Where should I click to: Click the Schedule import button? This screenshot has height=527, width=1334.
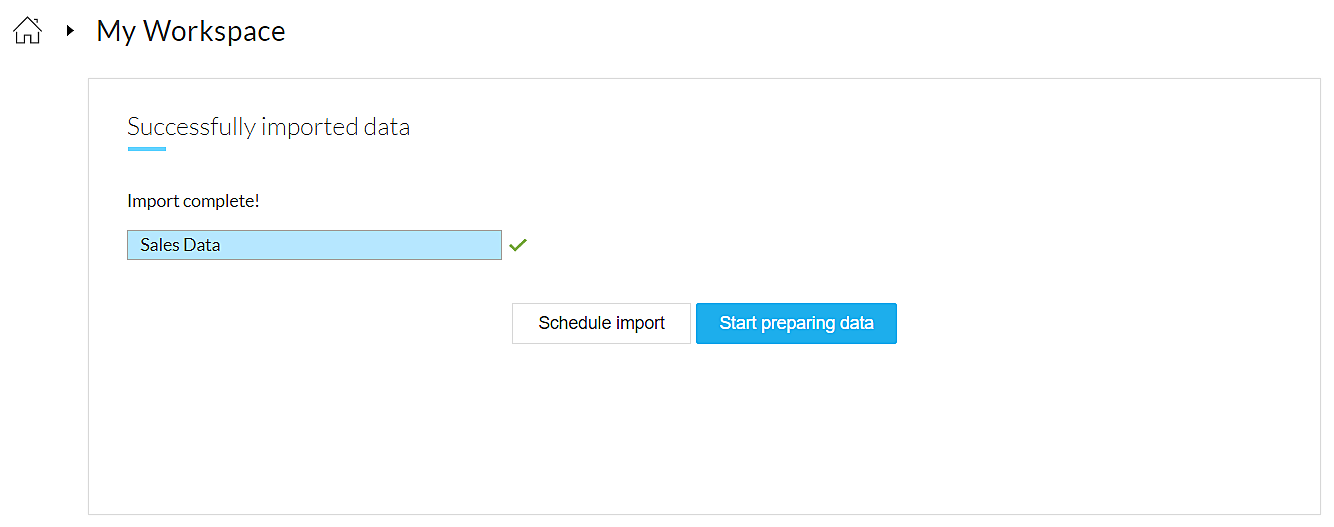601,323
